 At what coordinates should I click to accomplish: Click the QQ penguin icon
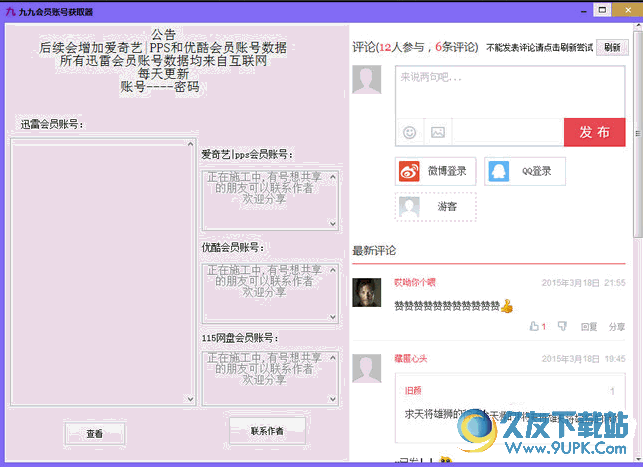coord(498,171)
